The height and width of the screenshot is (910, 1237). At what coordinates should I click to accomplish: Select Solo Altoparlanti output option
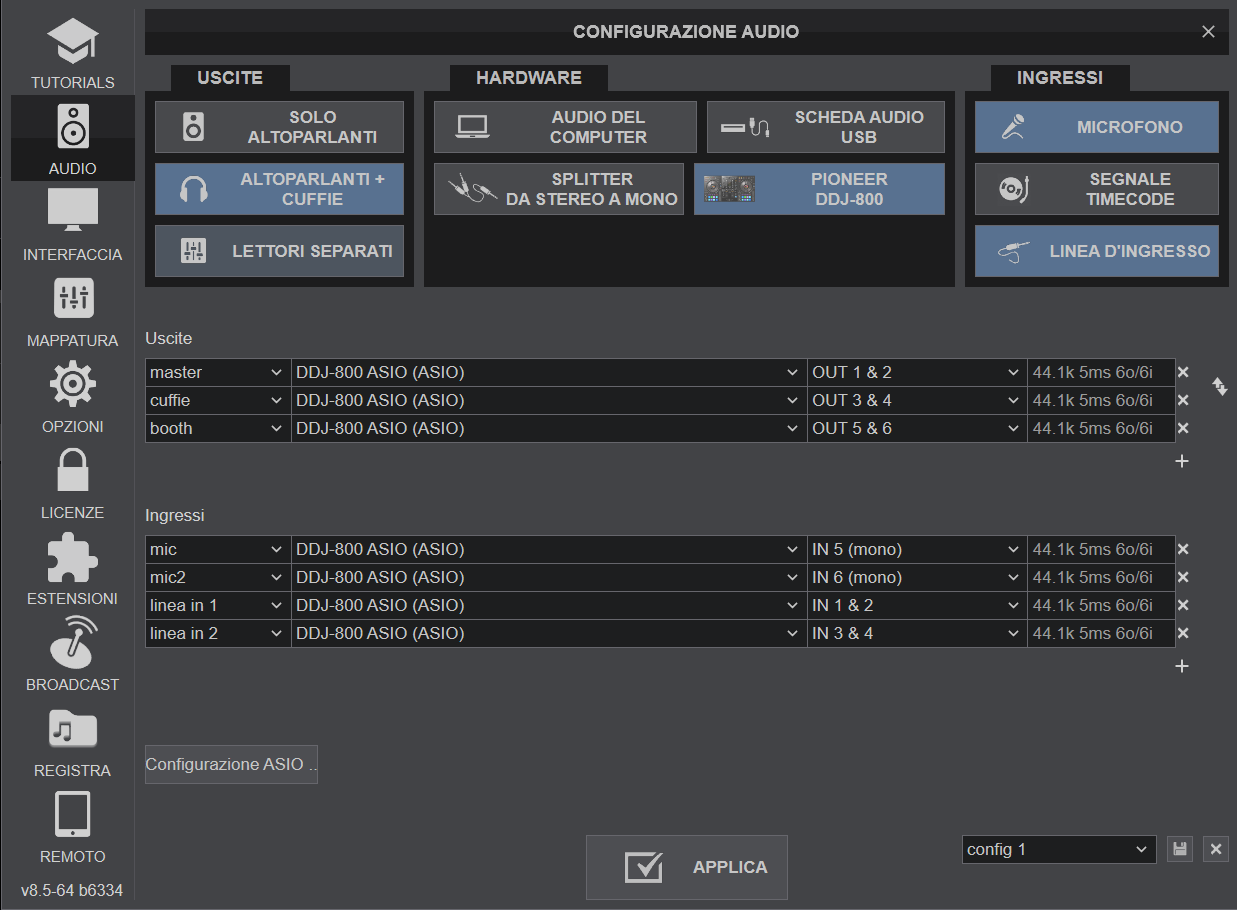click(x=279, y=127)
